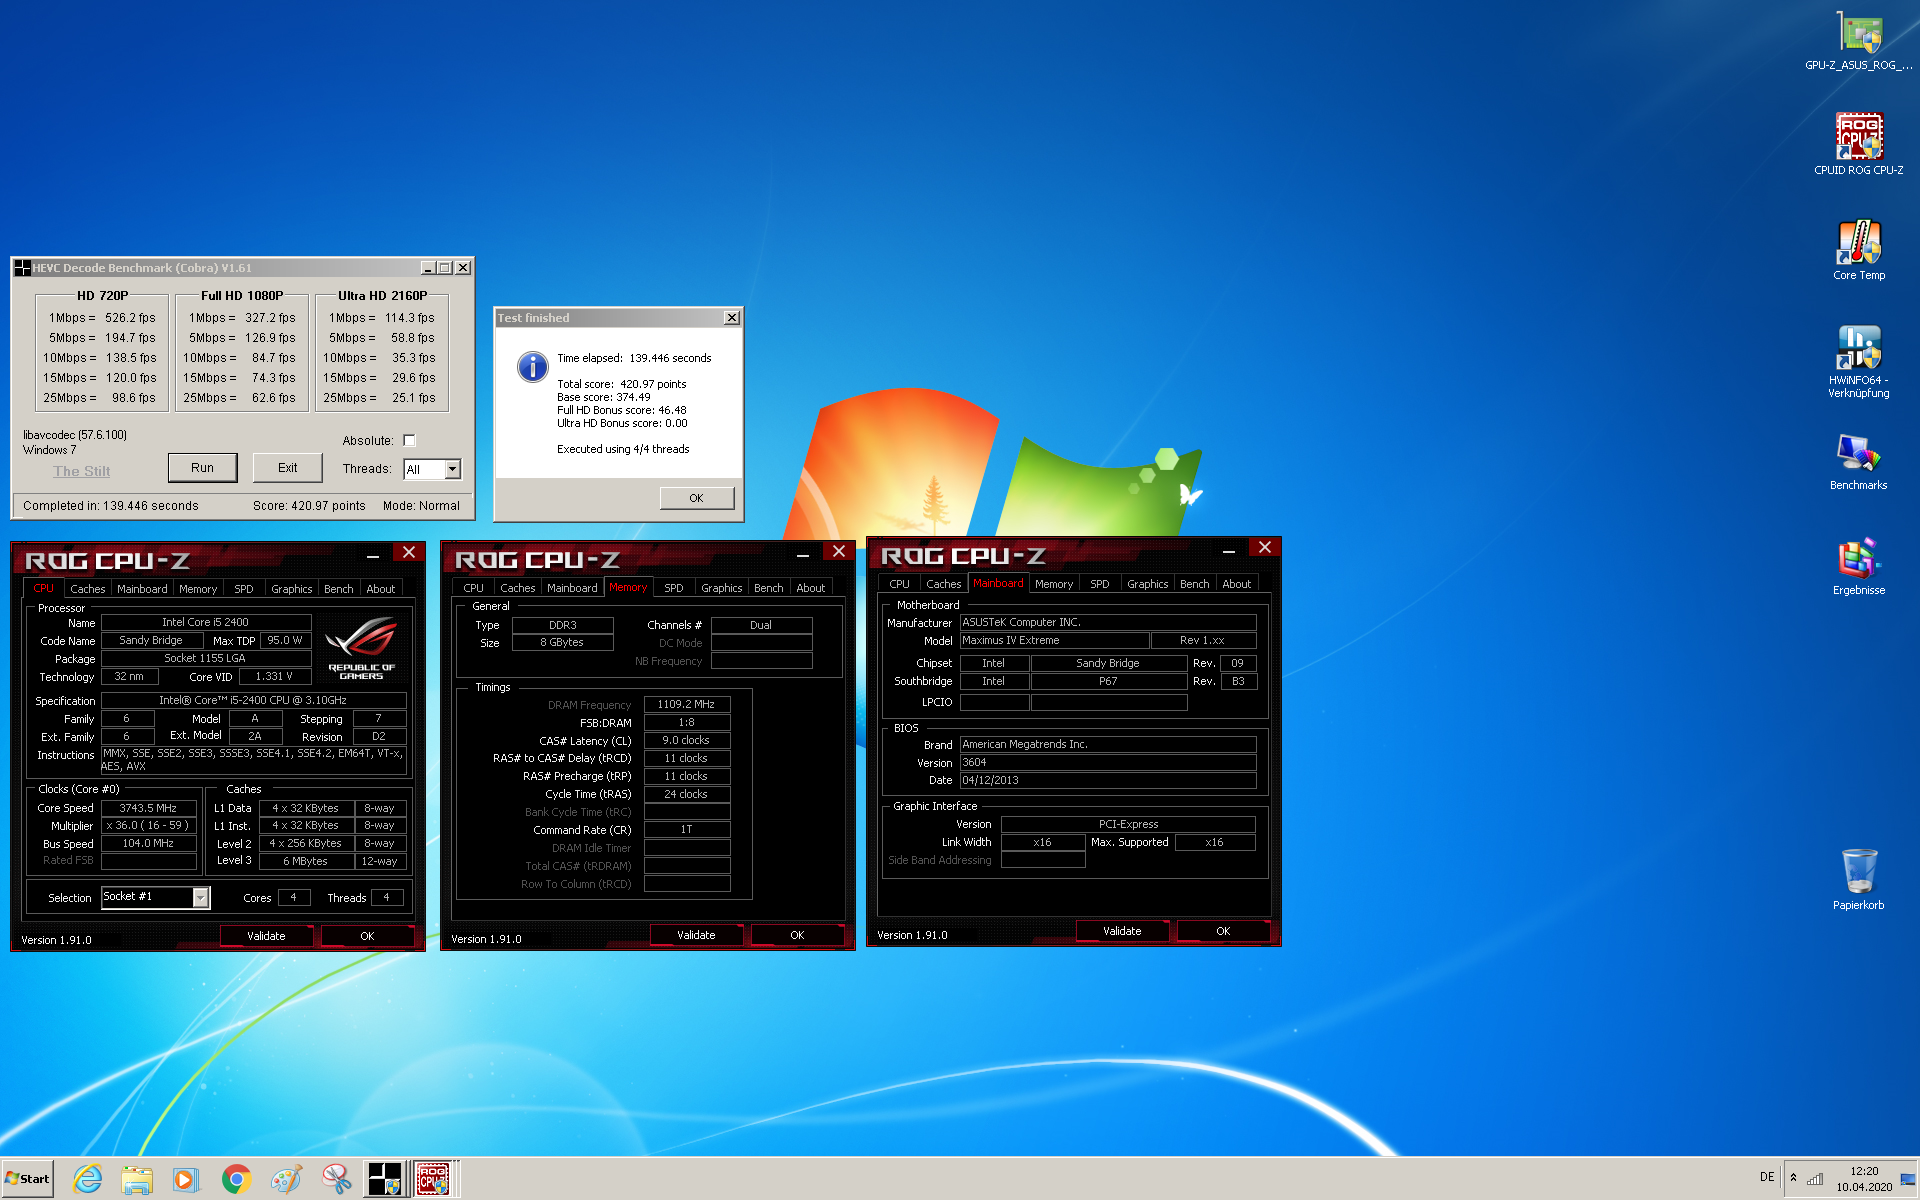The image size is (1920, 1200).
Task: Open the Threads dropdown in HEVC Benchmark
Action: coord(453,469)
